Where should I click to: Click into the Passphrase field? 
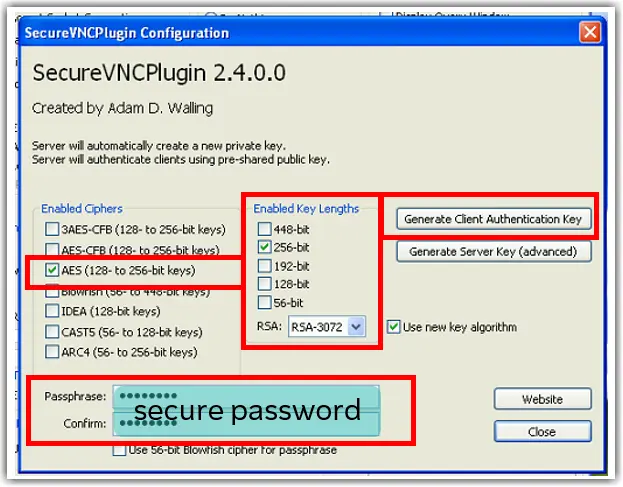[x=246, y=396]
